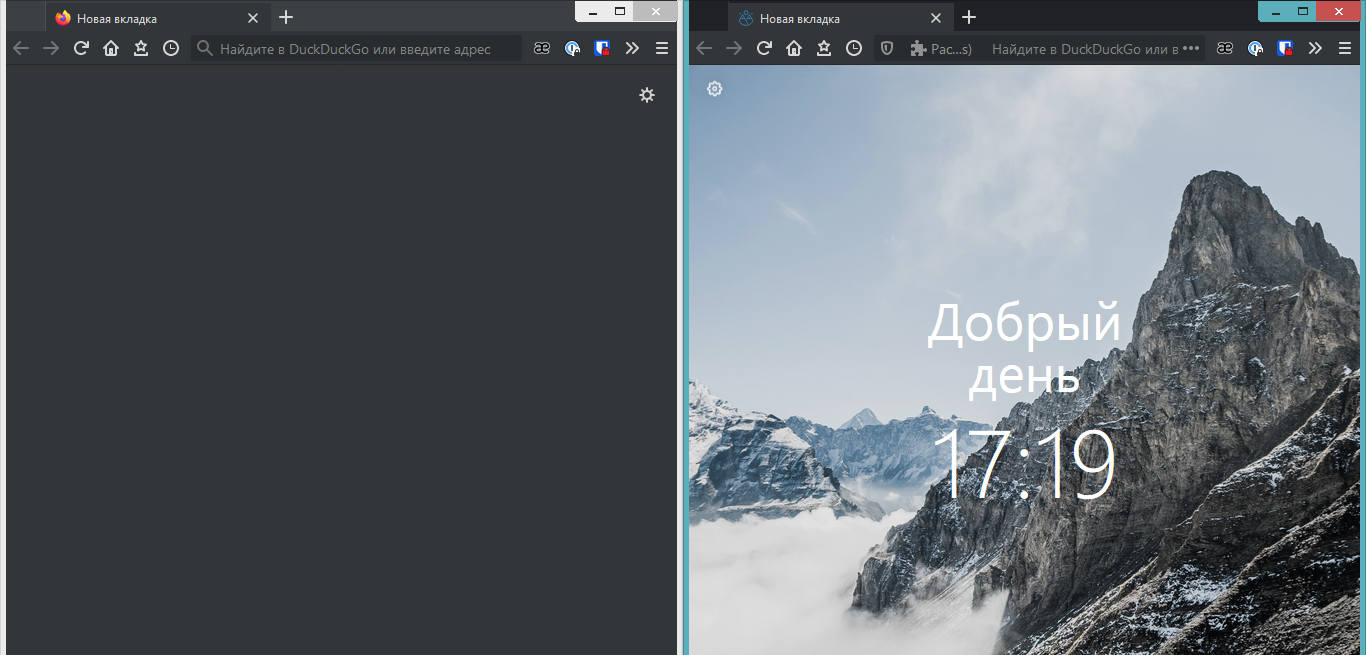Close the Новая вкладка tab in right window
1366x655 pixels.
[936, 18]
